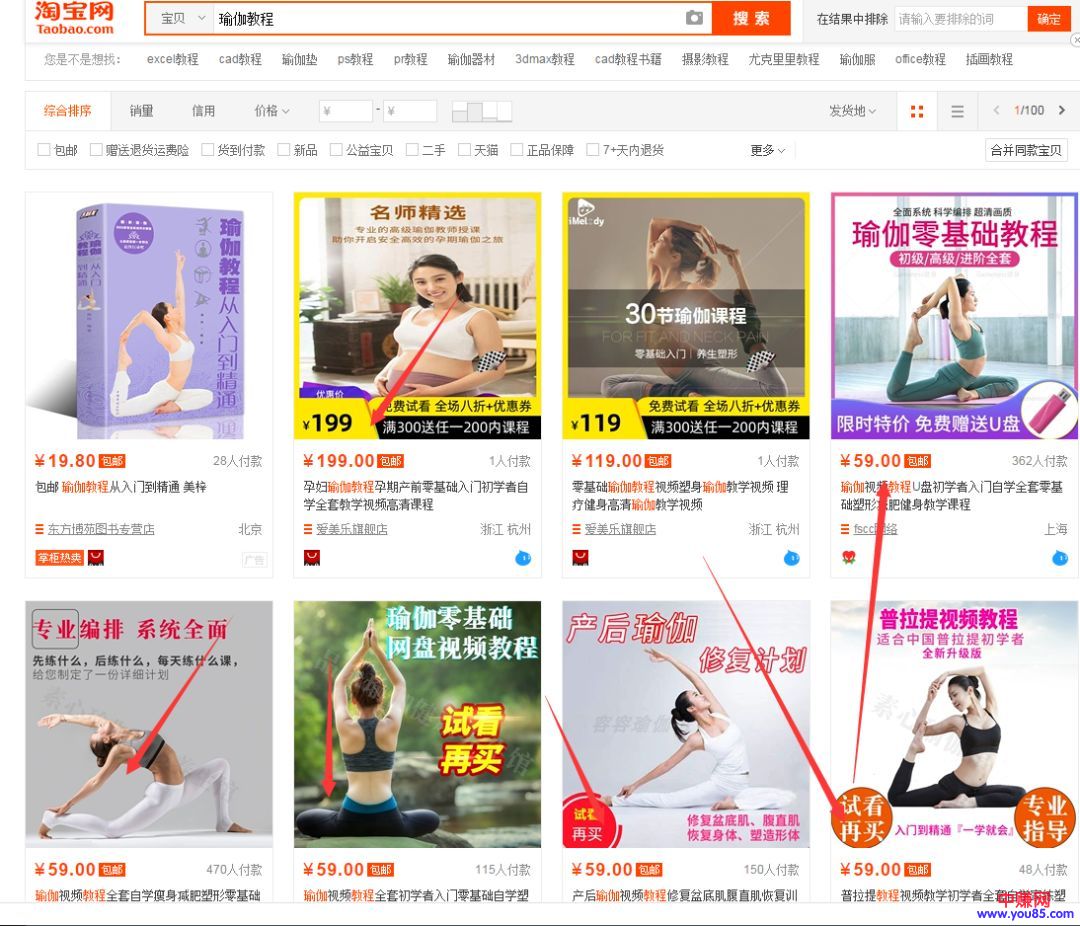Go to previous results page arrow
Screen dimensions: 1080x926
(996, 111)
